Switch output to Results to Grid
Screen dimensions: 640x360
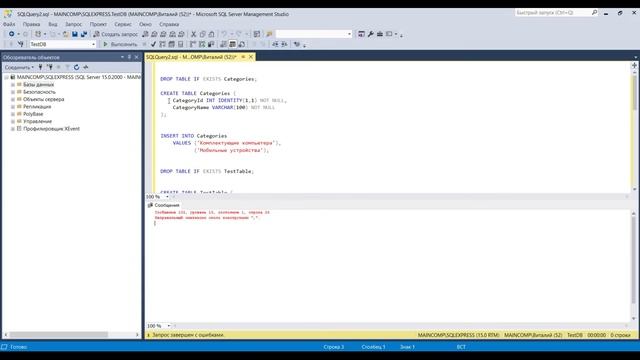point(232,44)
